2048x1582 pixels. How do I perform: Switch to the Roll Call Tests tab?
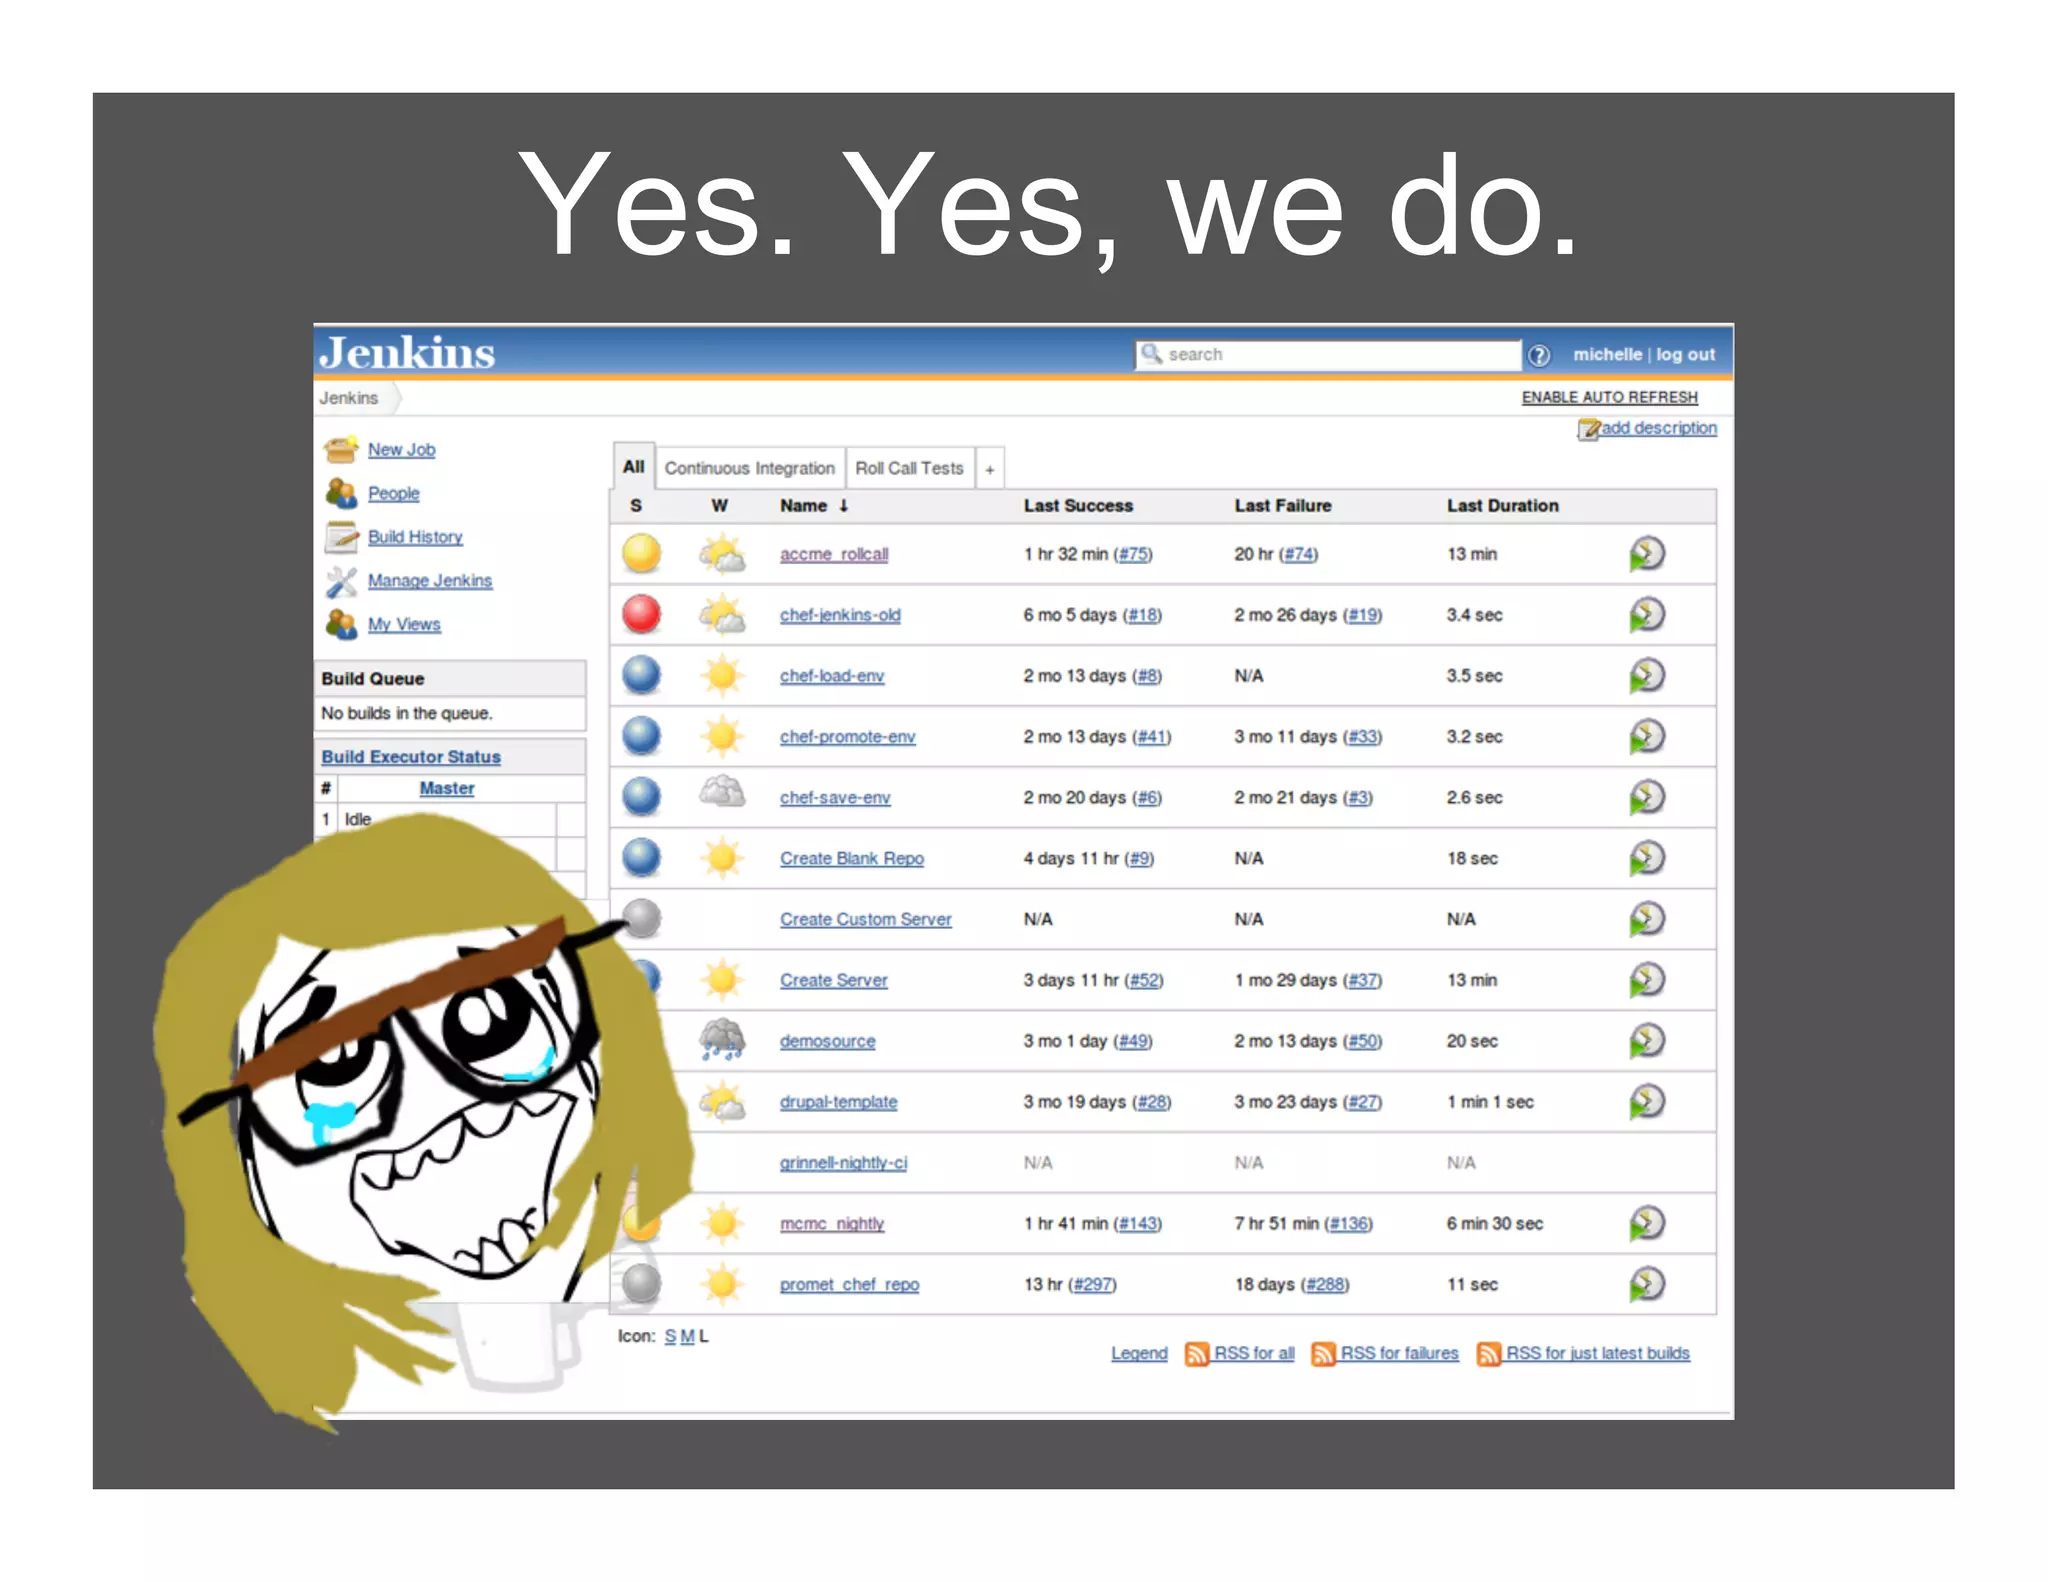coord(909,468)
